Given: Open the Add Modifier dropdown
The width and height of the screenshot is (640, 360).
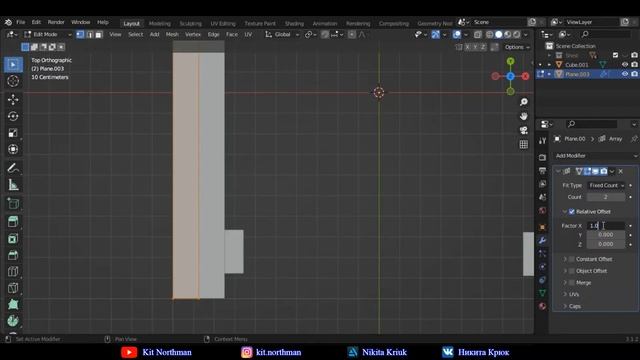Looking at the screenshot, I should (596, 156).
